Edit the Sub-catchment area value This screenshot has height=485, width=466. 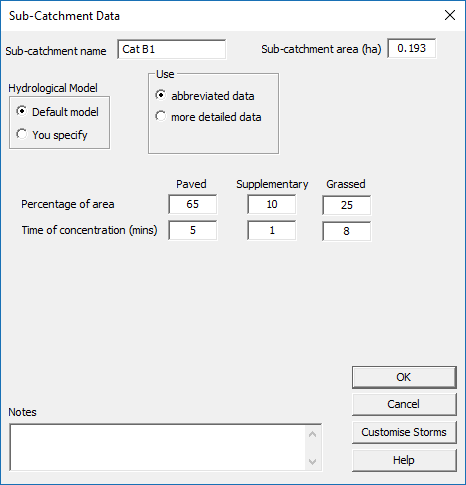click(412, 49)
